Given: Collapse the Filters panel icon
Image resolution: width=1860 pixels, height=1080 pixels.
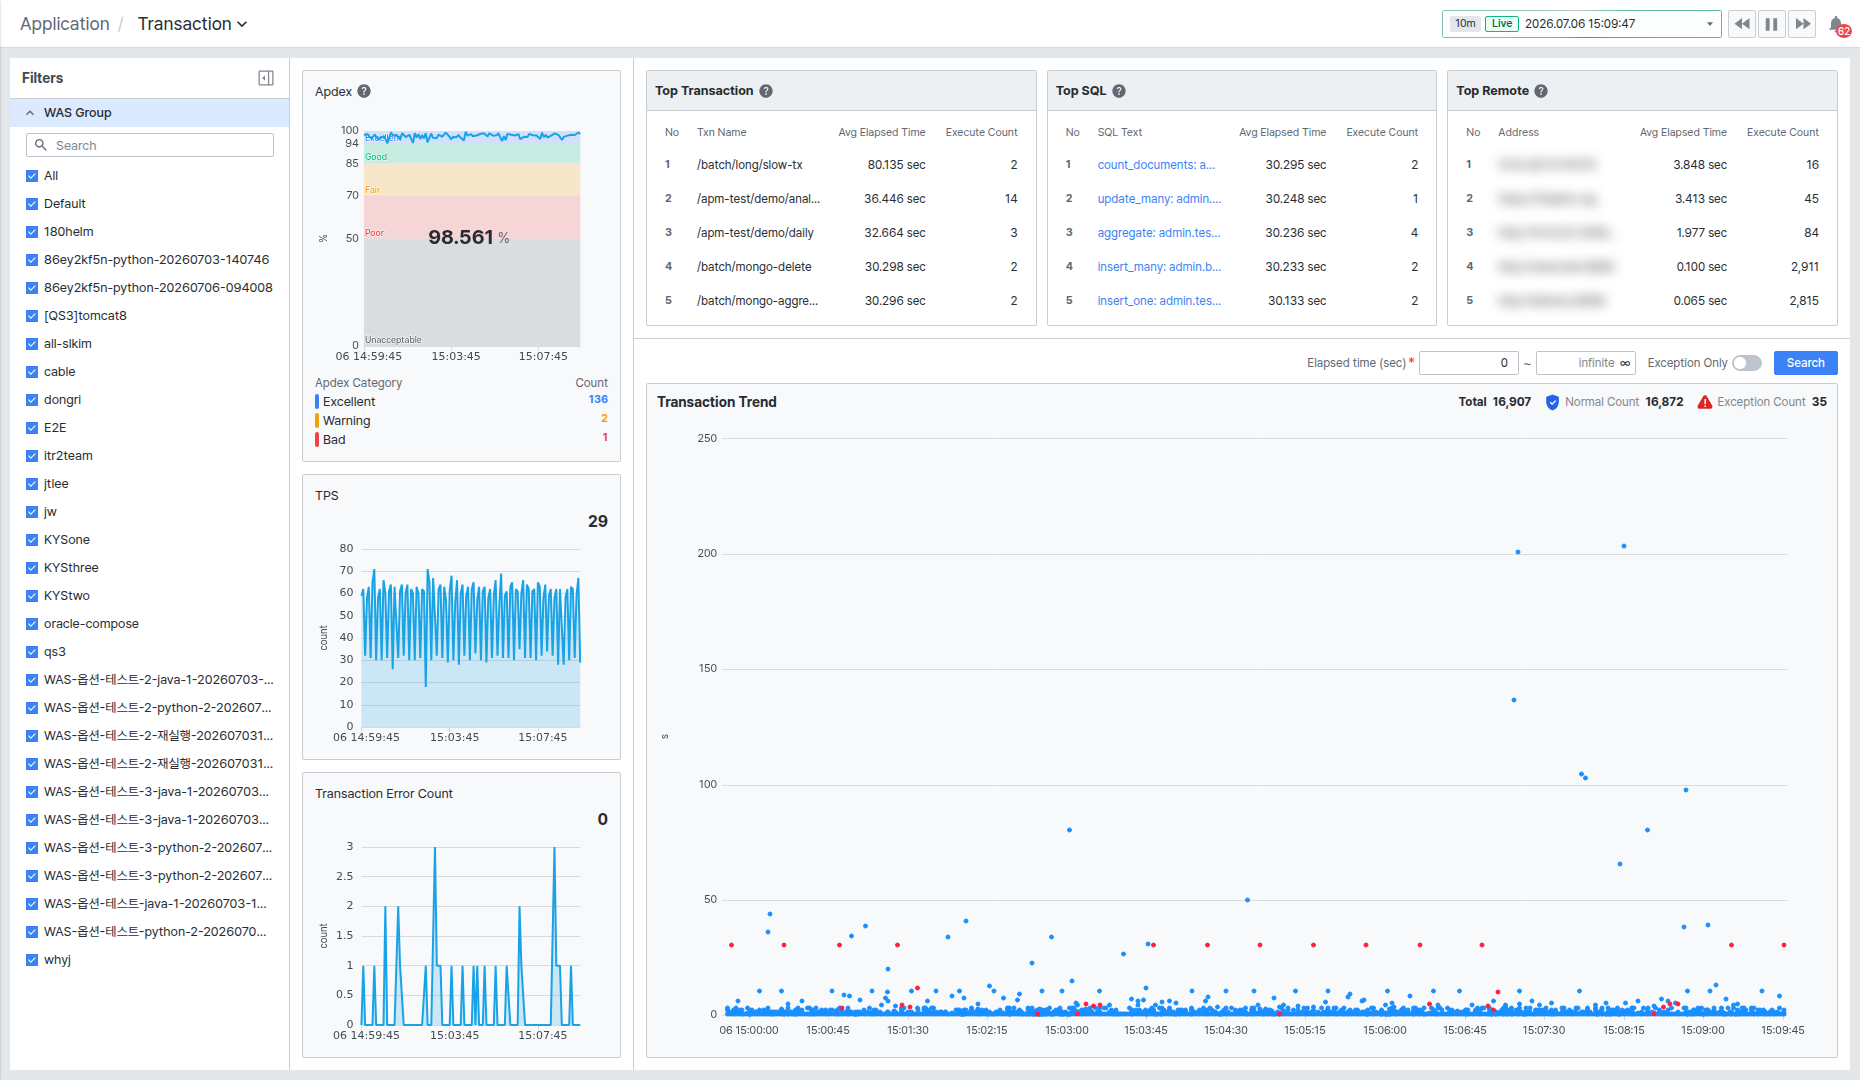Looking at the screenshot, I should click(266, 78).
